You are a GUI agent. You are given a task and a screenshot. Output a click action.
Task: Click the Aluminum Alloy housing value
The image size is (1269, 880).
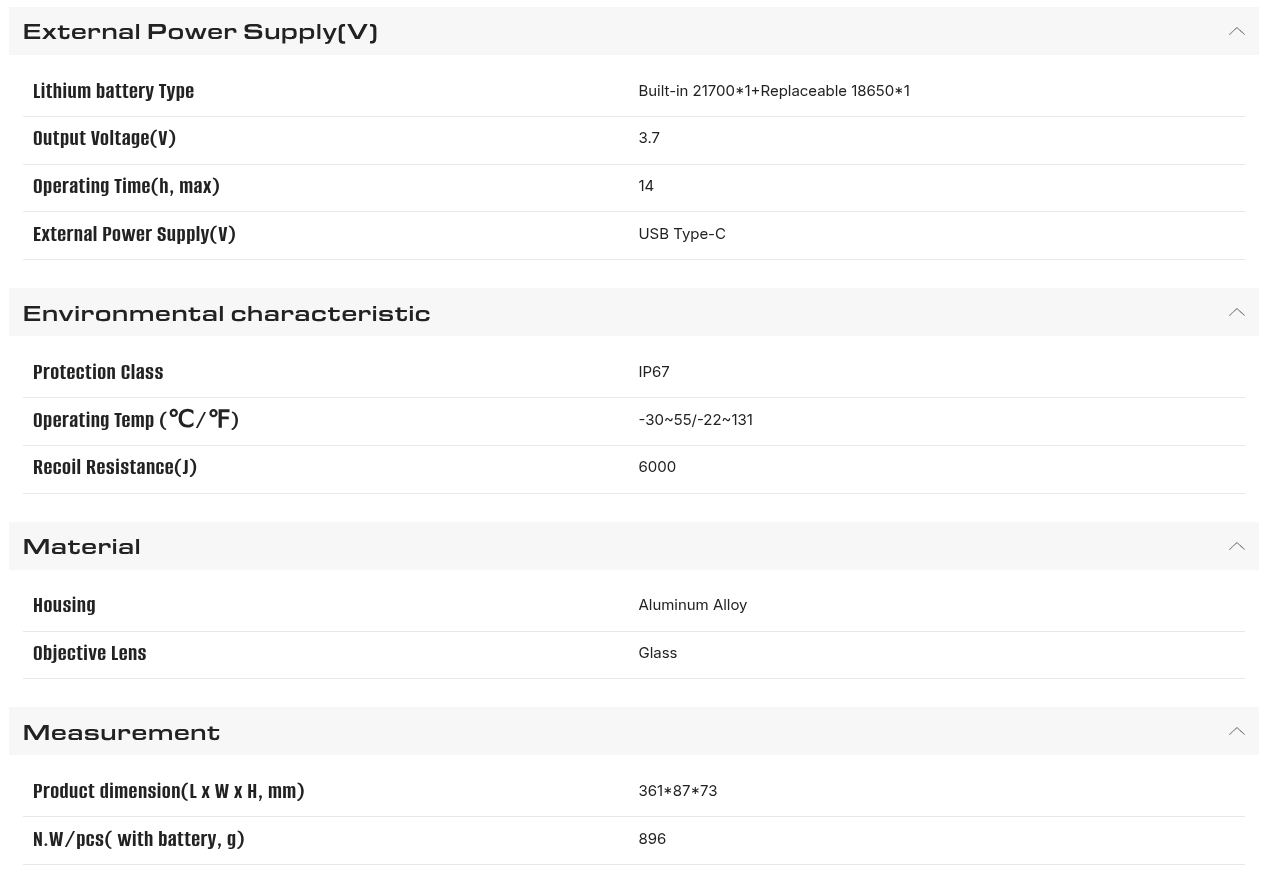click(692, 605)
